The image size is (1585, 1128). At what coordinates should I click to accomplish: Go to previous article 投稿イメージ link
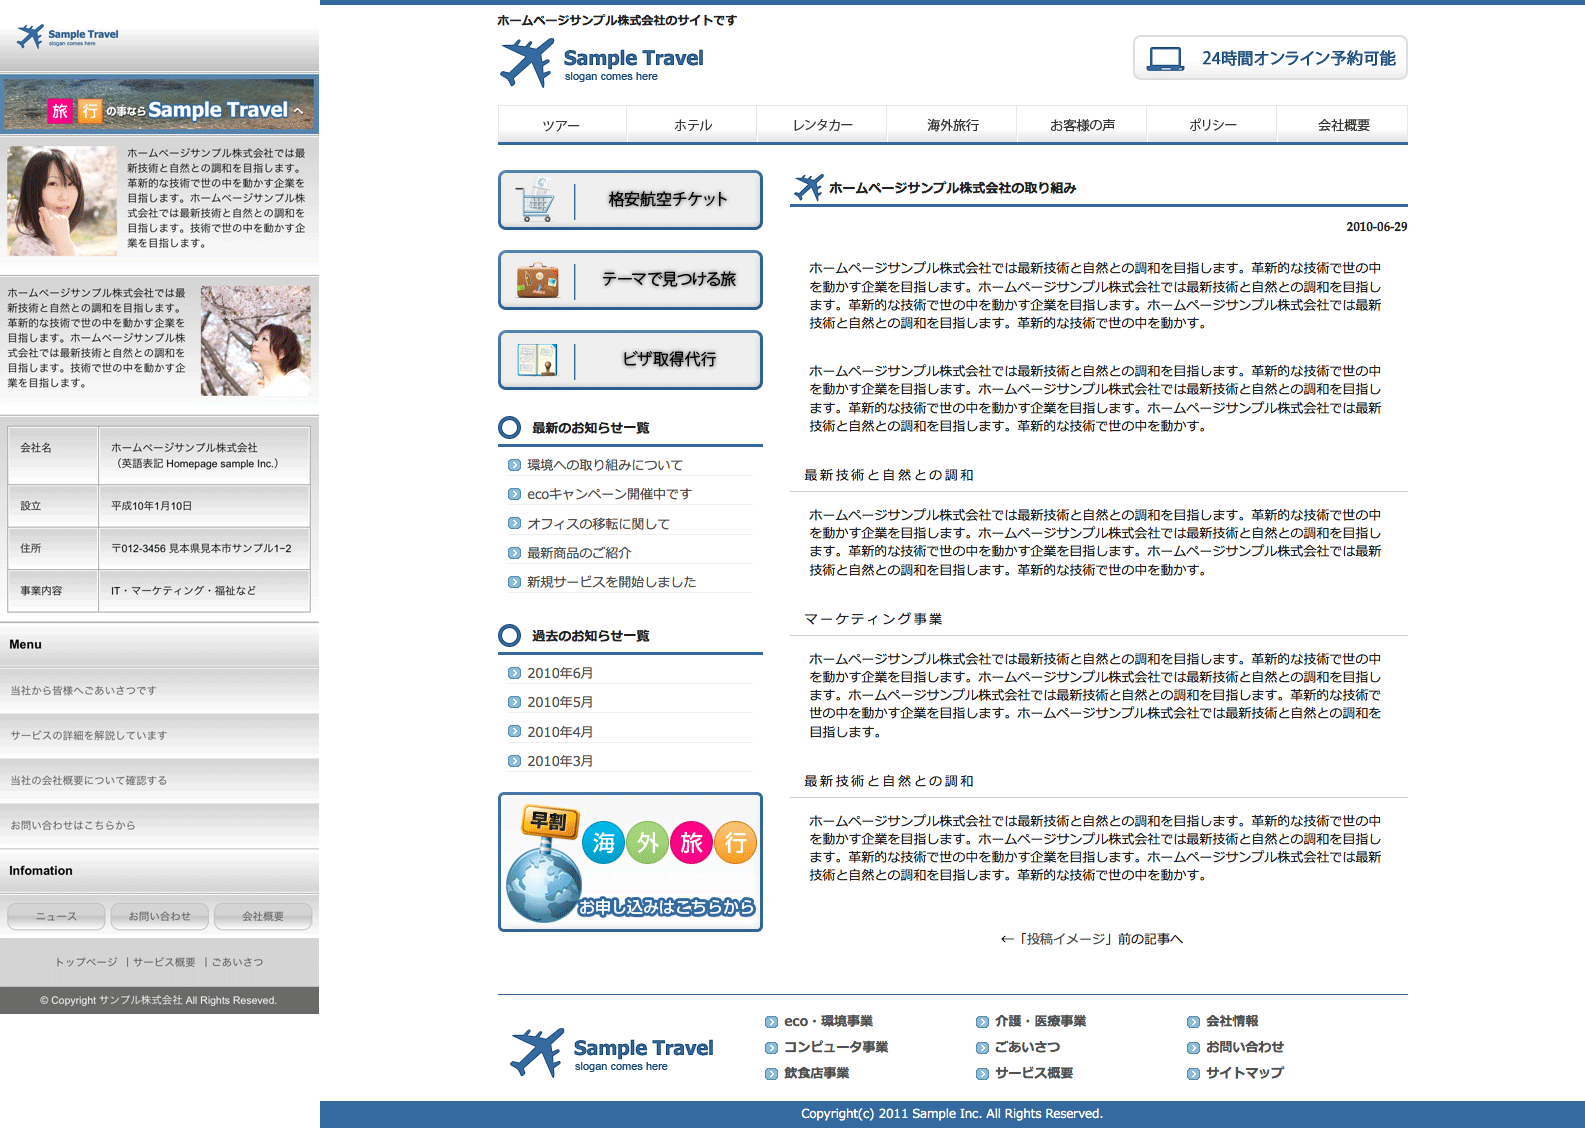[x=1091, y=939]
